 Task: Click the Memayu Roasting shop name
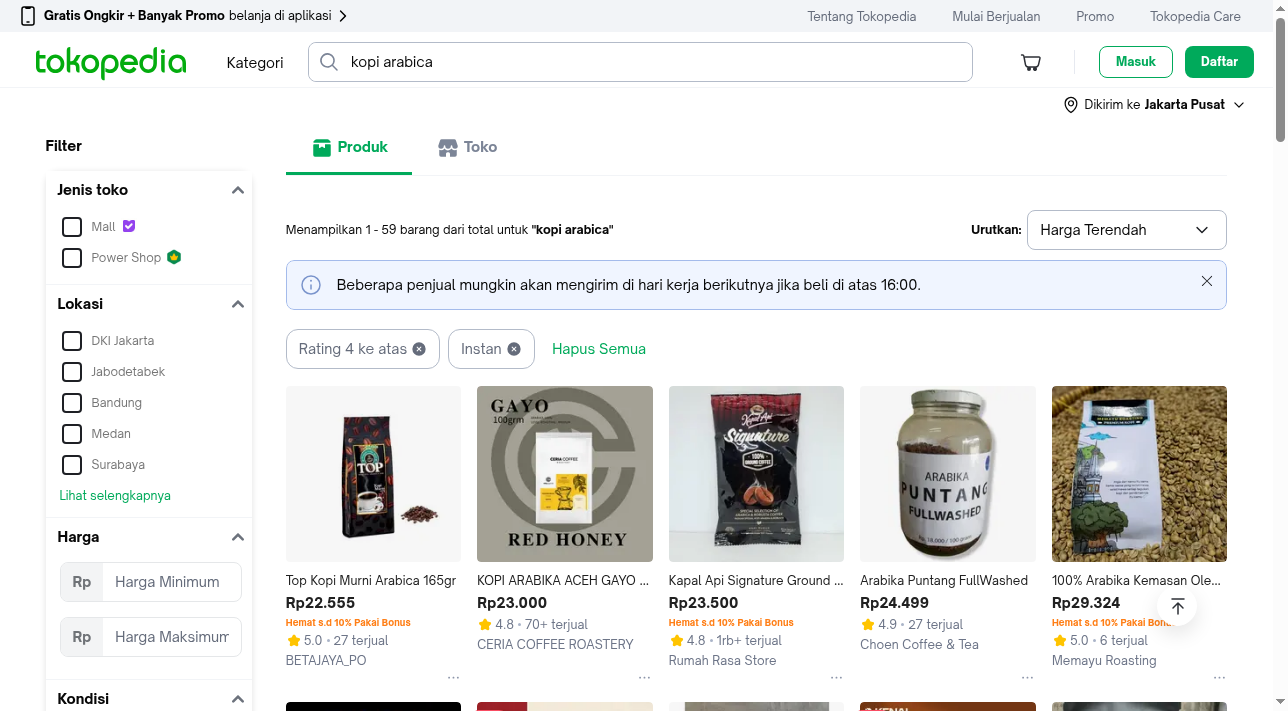pos(1104,660)
